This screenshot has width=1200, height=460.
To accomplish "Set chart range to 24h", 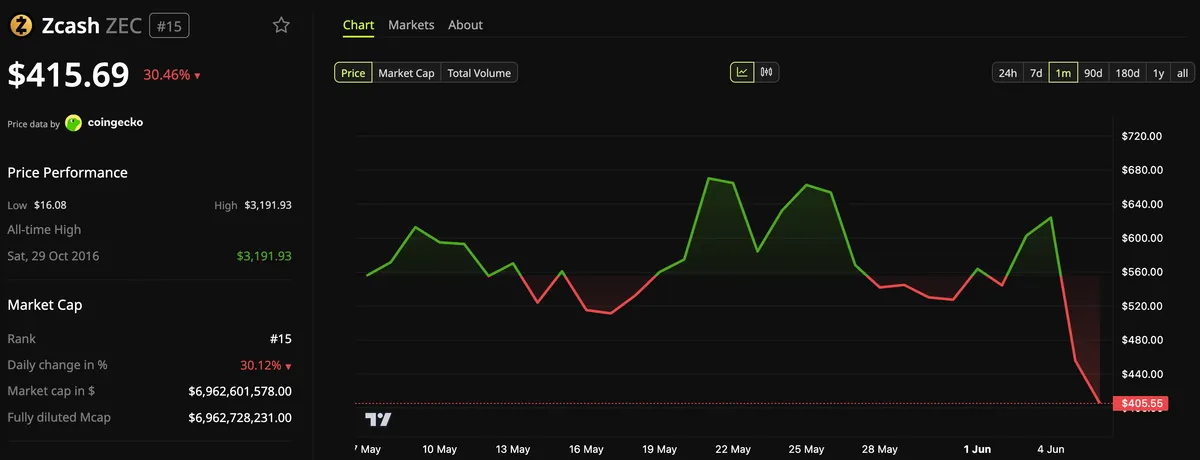I will point(1008,72).
